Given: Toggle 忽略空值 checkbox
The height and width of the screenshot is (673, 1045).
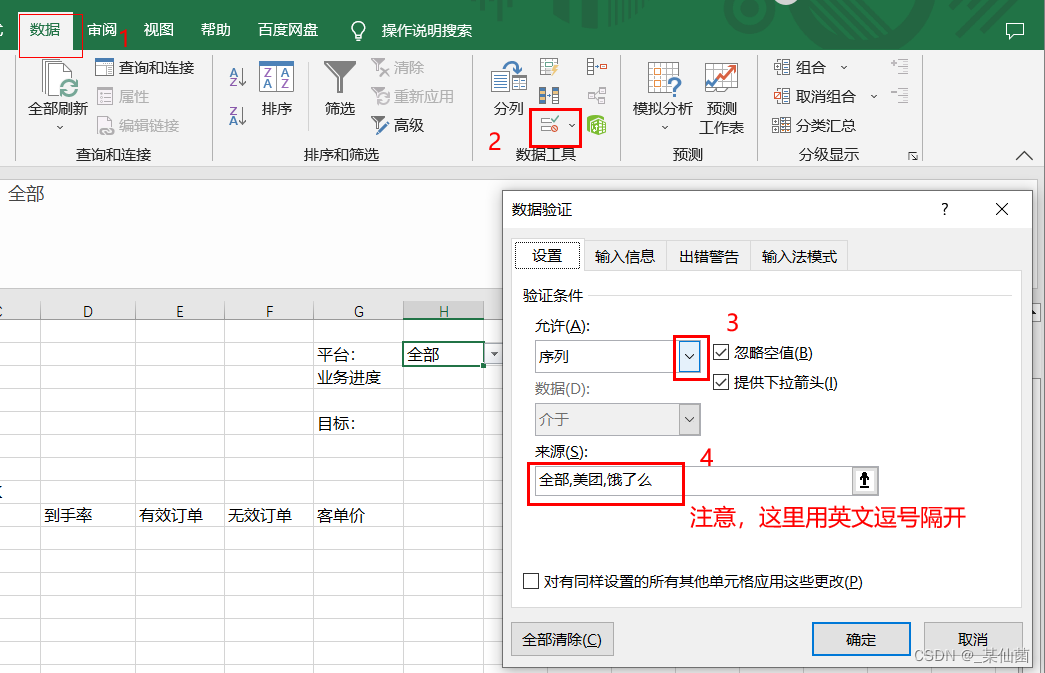Looking at the screenshot, I should click(x=721, y=352).
